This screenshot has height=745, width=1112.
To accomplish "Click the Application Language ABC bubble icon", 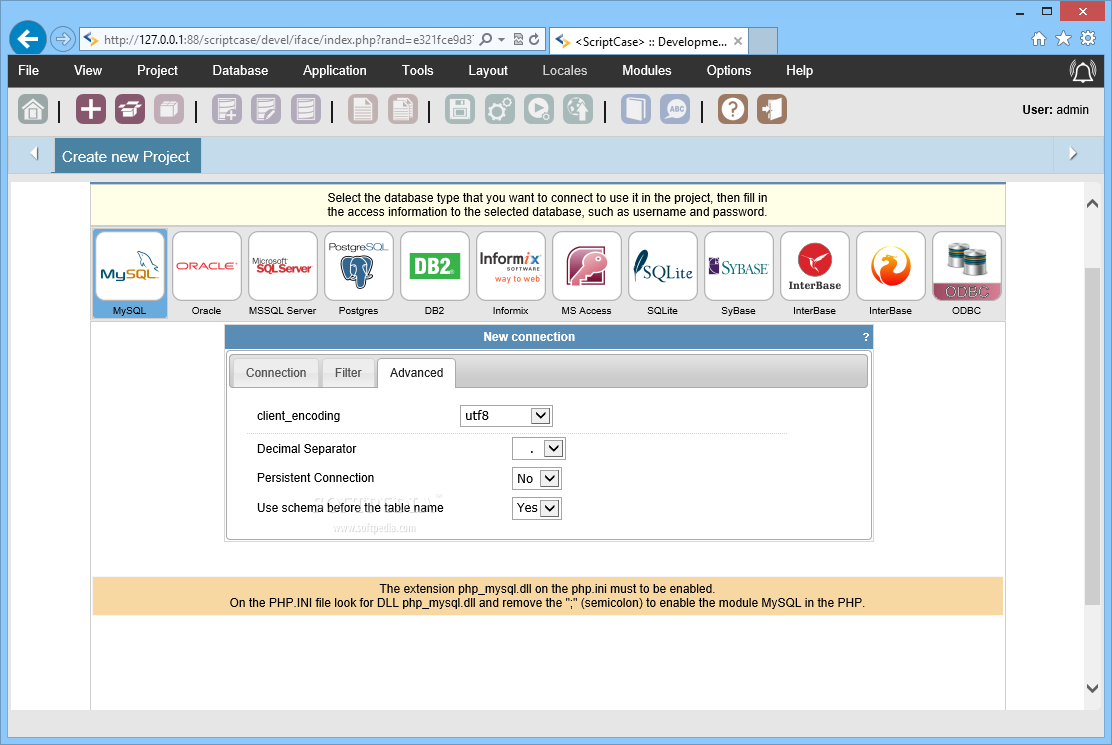I will tap(675, 110).
